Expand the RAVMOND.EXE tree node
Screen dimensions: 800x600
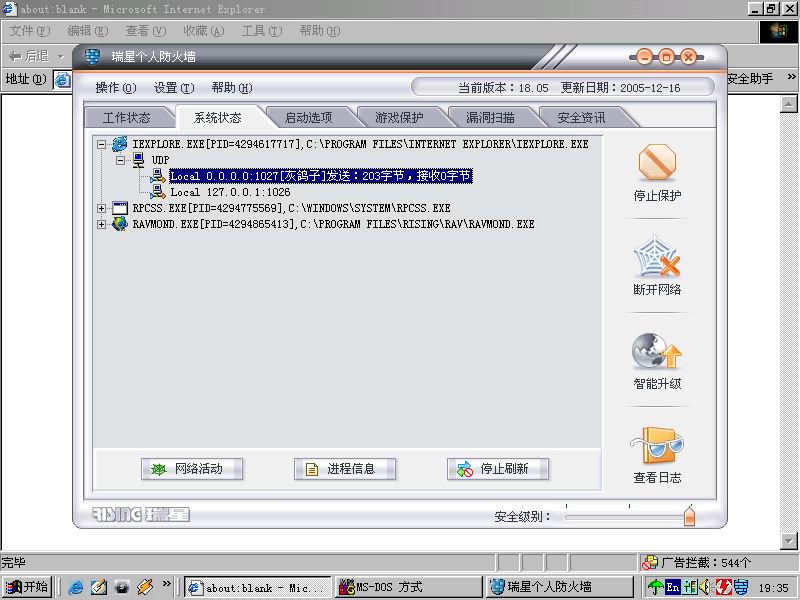(x=101, y=224)
